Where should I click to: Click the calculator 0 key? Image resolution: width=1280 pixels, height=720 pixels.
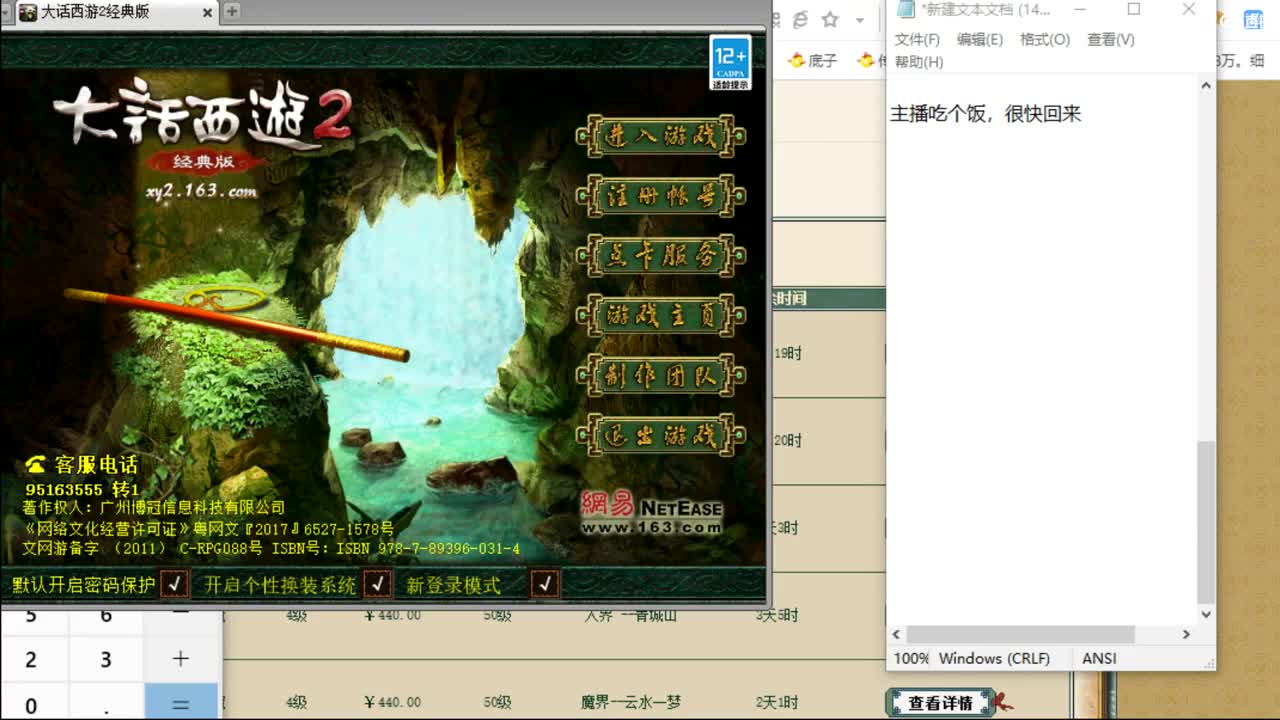31,703
